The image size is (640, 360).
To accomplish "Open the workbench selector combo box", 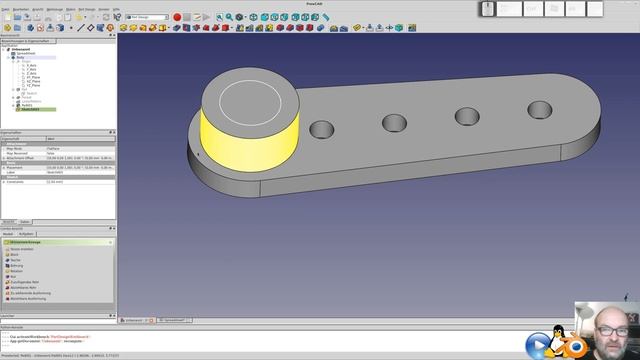I will pos(147,17).
